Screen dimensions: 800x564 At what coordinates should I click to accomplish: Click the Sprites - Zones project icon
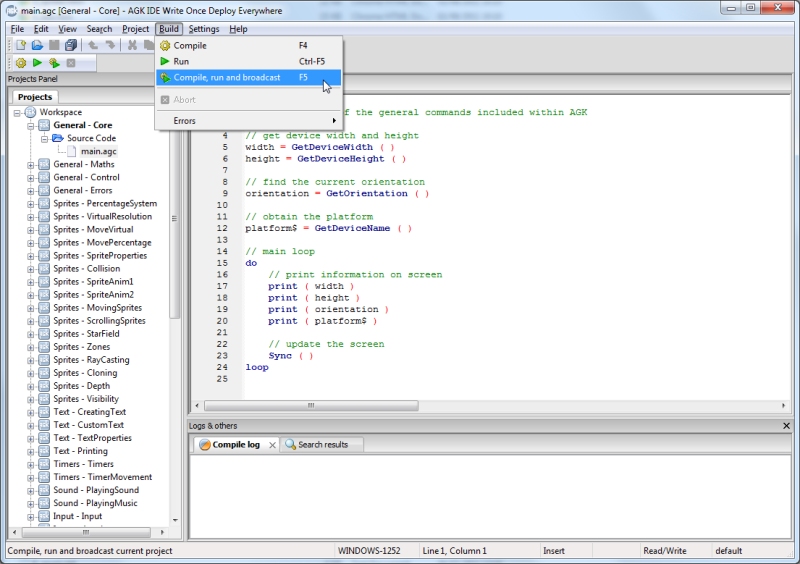44,347
